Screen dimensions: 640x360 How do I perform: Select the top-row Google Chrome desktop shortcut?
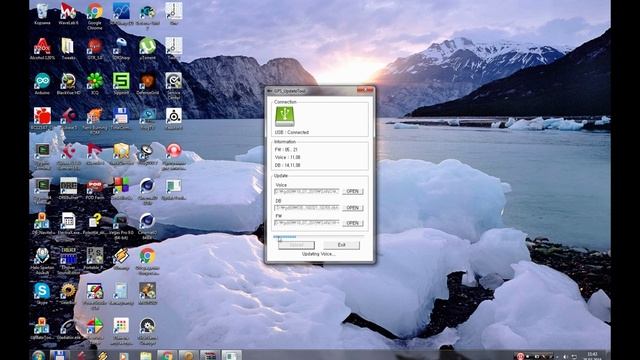95,16
